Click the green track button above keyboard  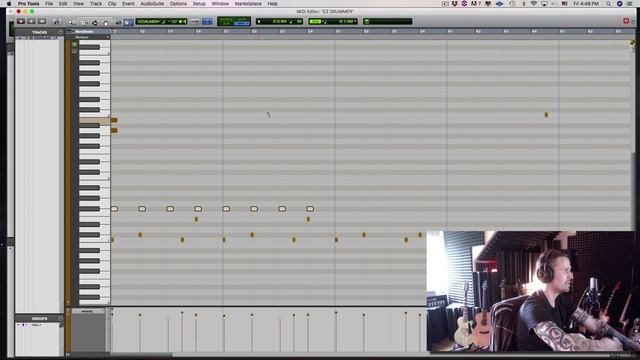[x=75, y=44]
